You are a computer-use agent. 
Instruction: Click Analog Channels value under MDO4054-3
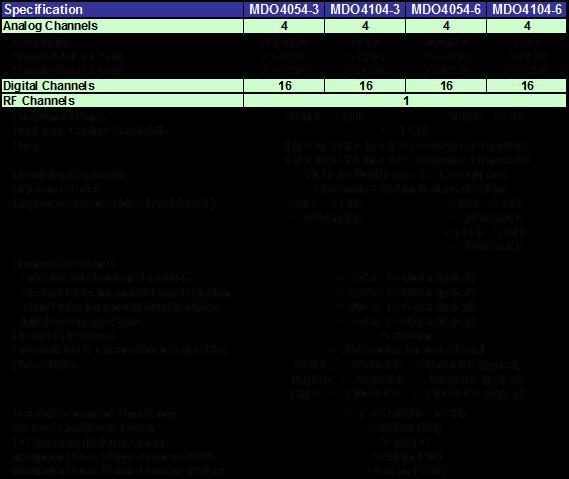[284, 26]
